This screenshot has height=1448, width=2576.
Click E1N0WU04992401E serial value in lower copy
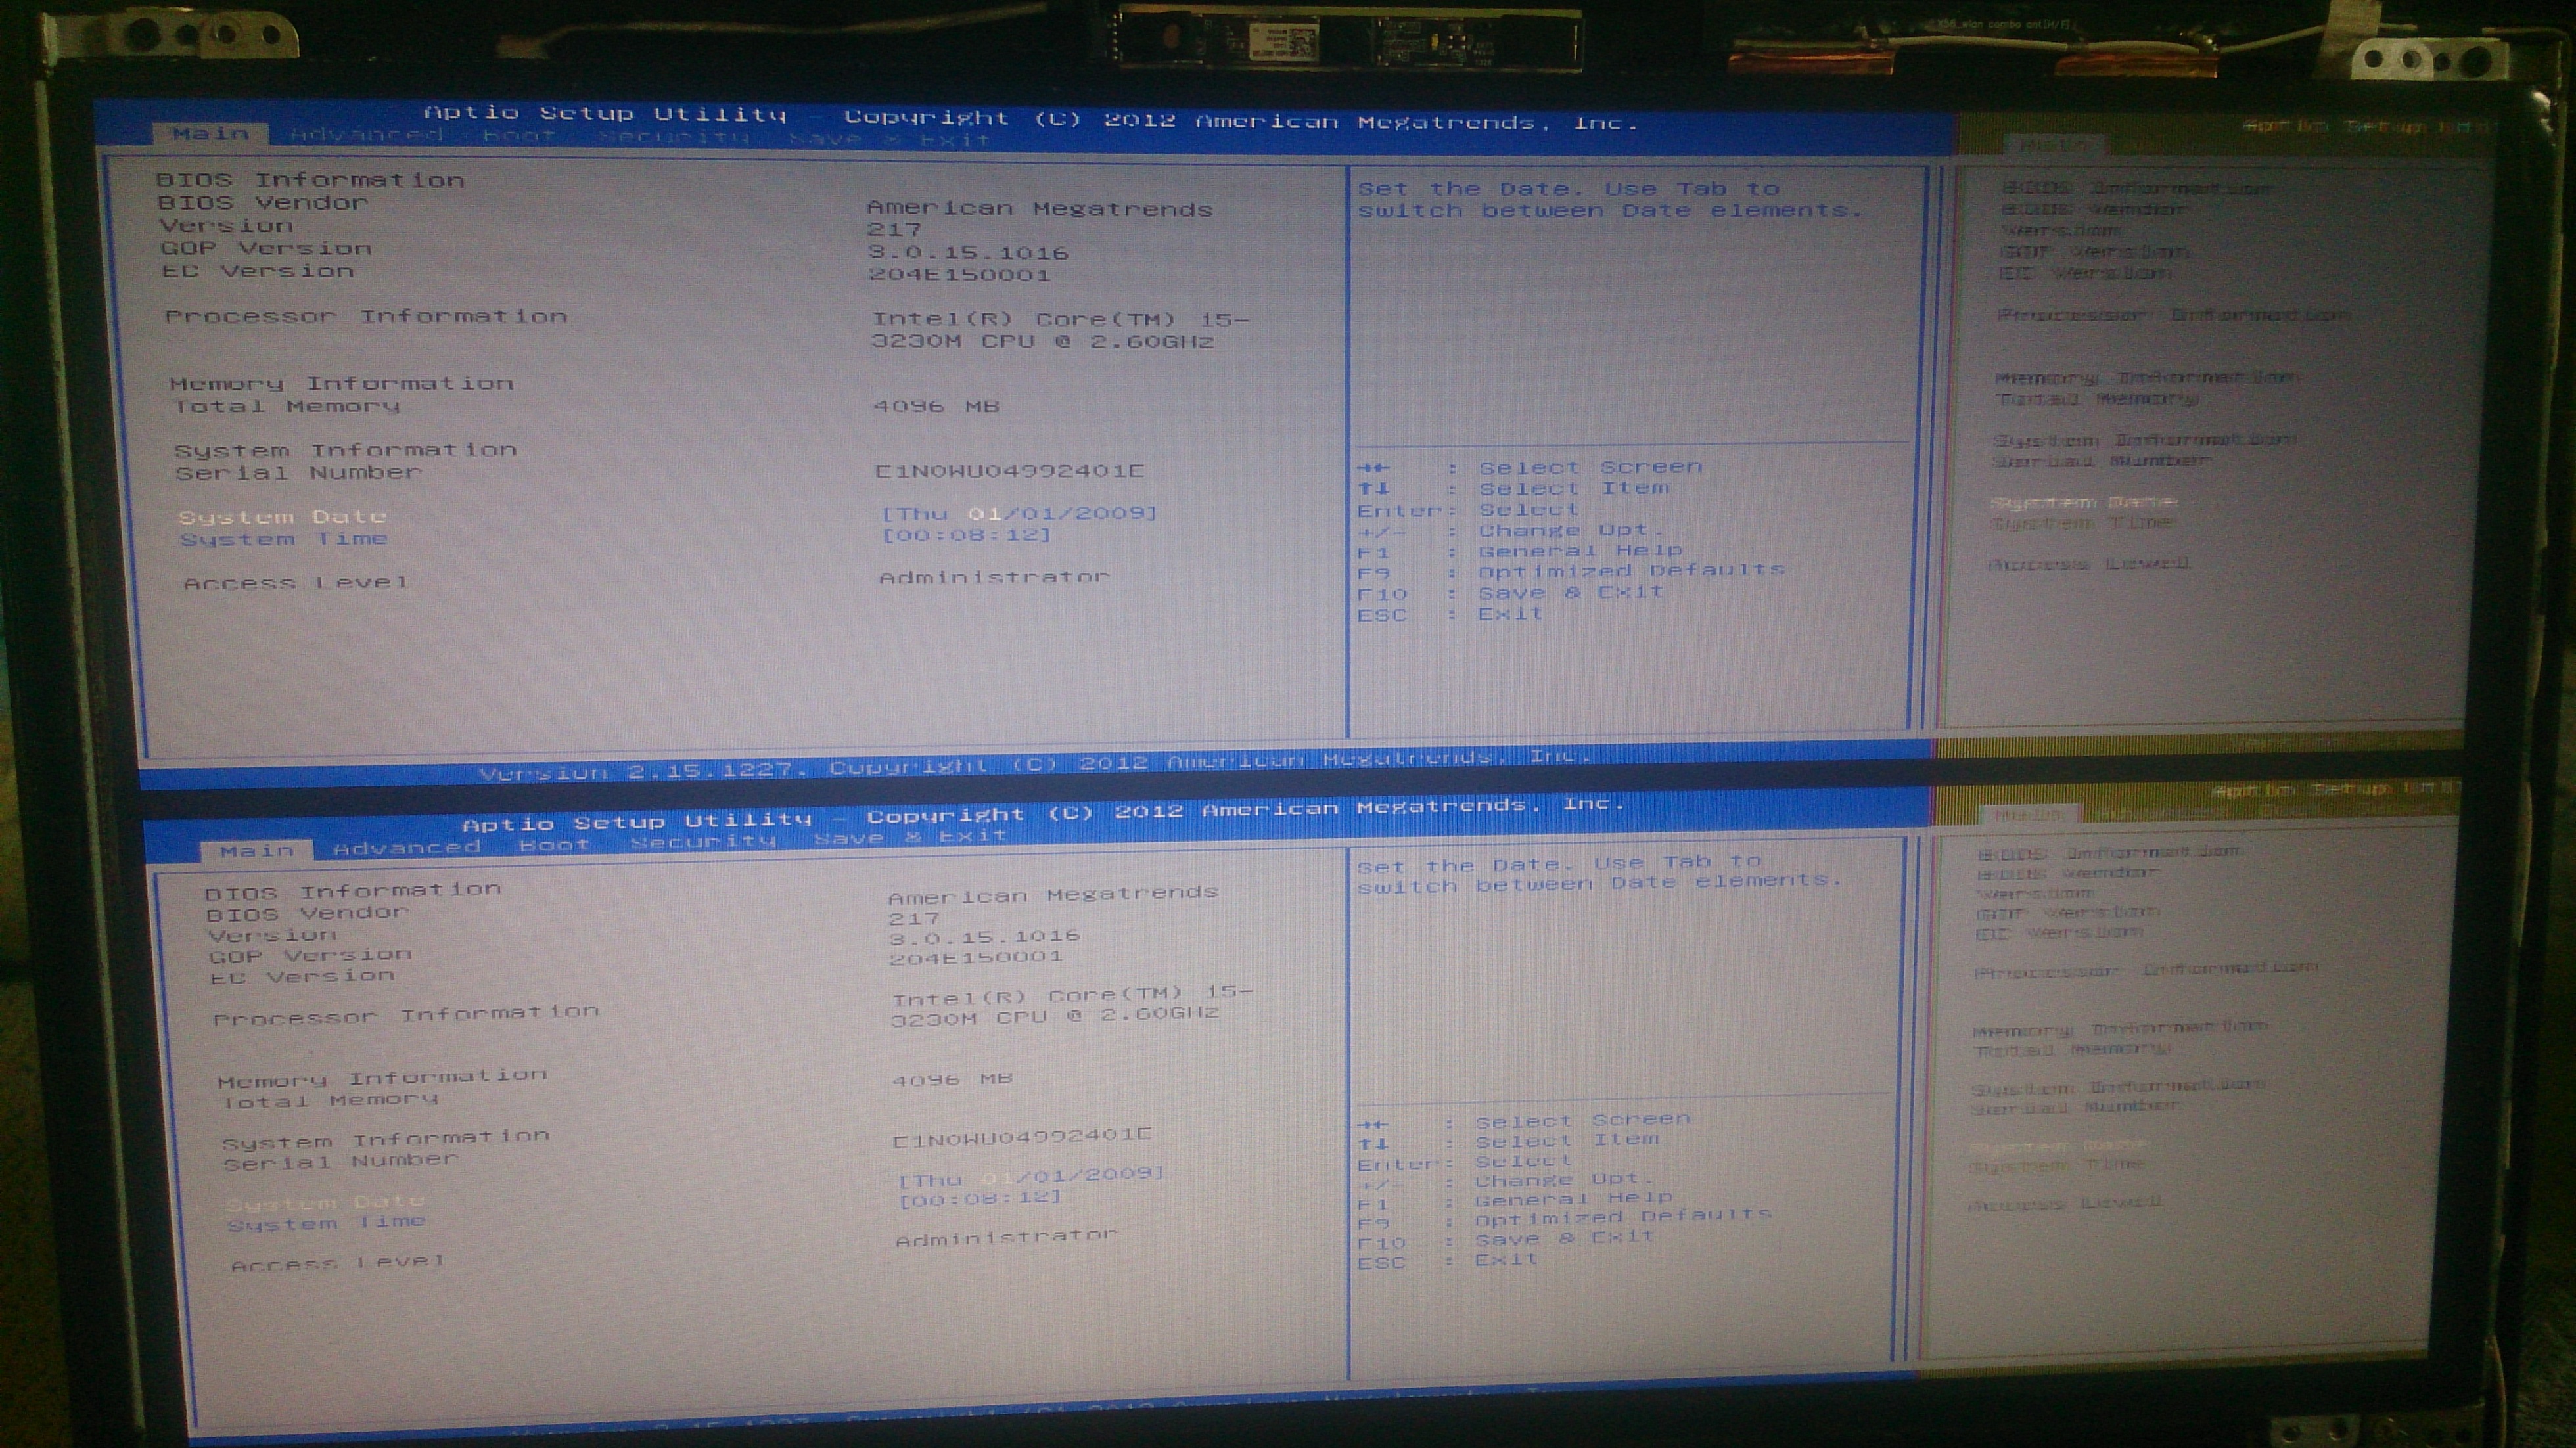pyautogui.click(x=1021, y=1137)
